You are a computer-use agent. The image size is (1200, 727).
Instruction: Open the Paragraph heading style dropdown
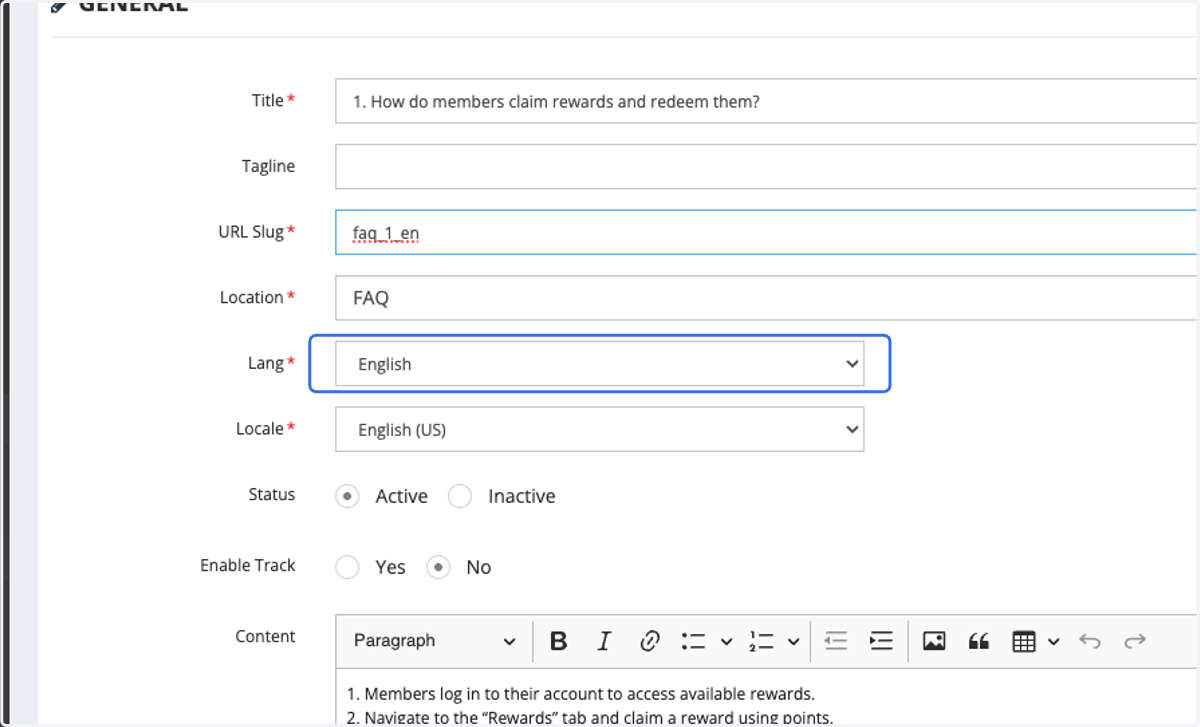click(435, 642)
